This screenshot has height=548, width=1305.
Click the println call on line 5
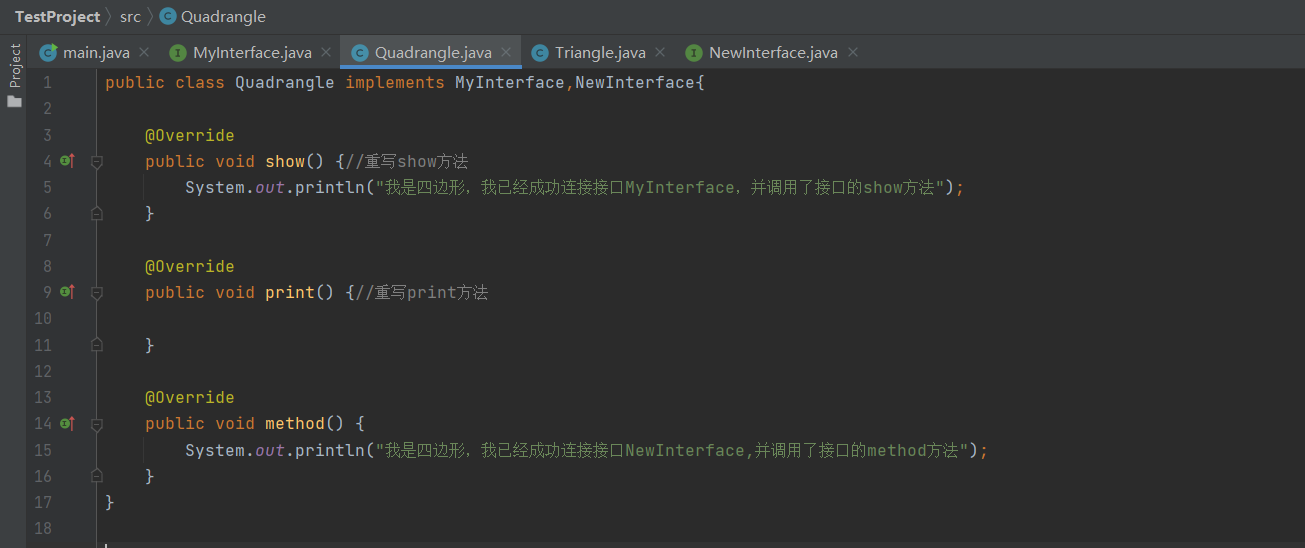(330, 187)
